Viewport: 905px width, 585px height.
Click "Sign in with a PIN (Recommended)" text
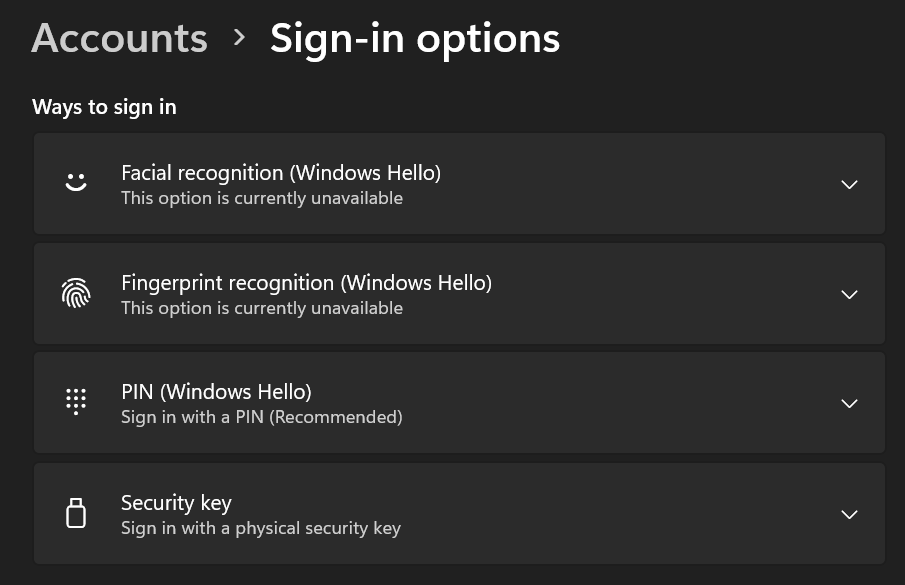(261, 417)
